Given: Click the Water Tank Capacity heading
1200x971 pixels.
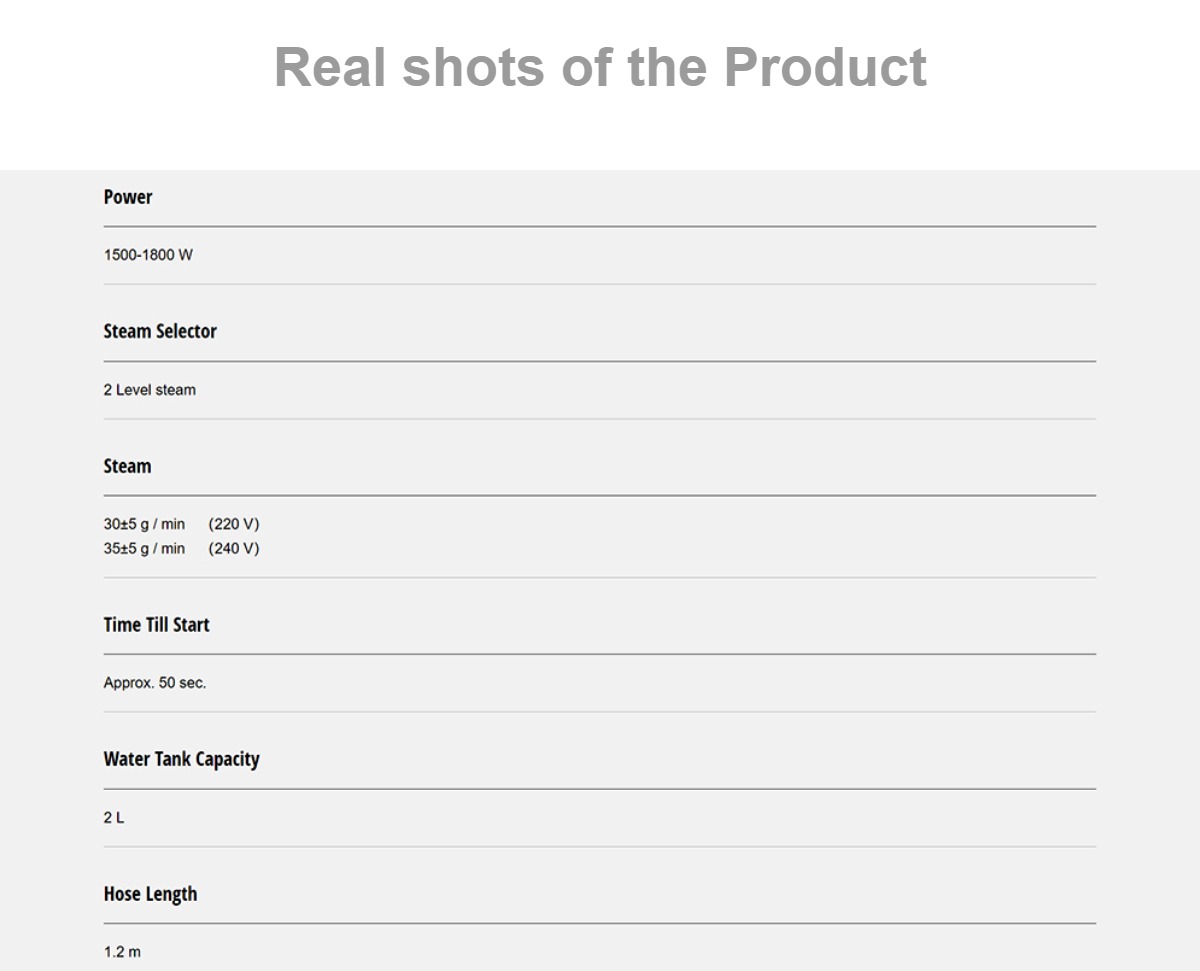Looking at the screenshot, I should [x=182, y=759].
